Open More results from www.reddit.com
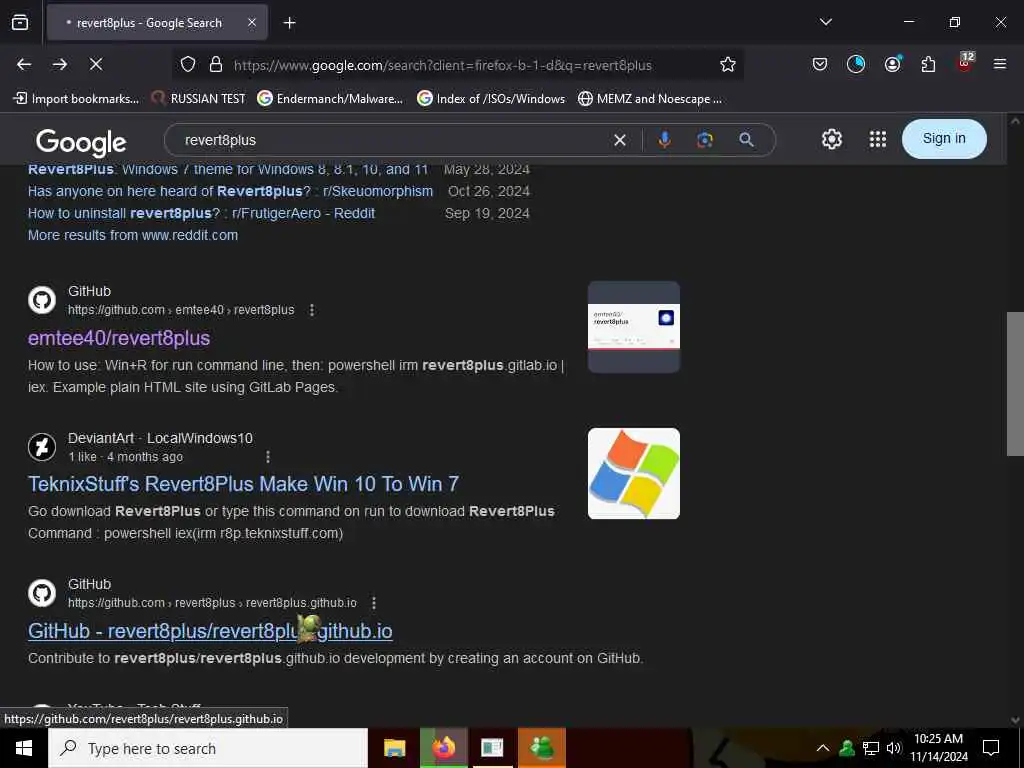 point(133,235)
